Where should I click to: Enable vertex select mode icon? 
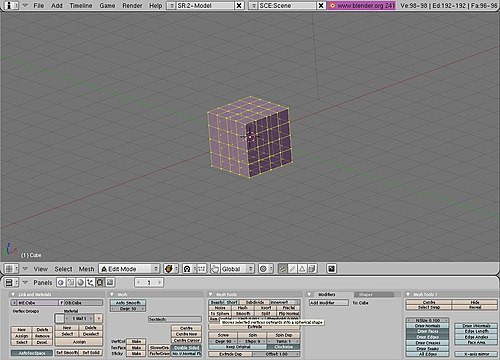tap(282, 269)
